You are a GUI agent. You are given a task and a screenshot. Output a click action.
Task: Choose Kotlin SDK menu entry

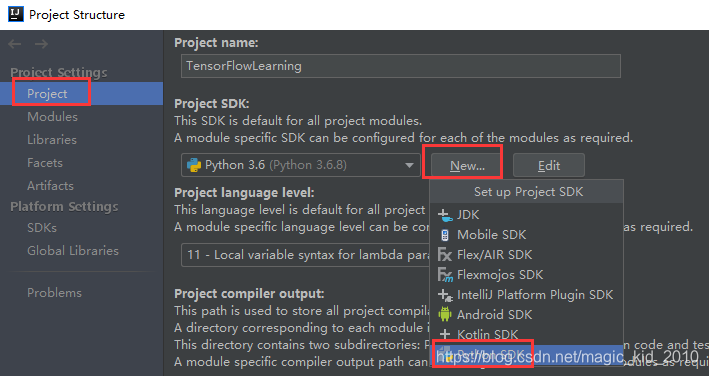[526, 334]
